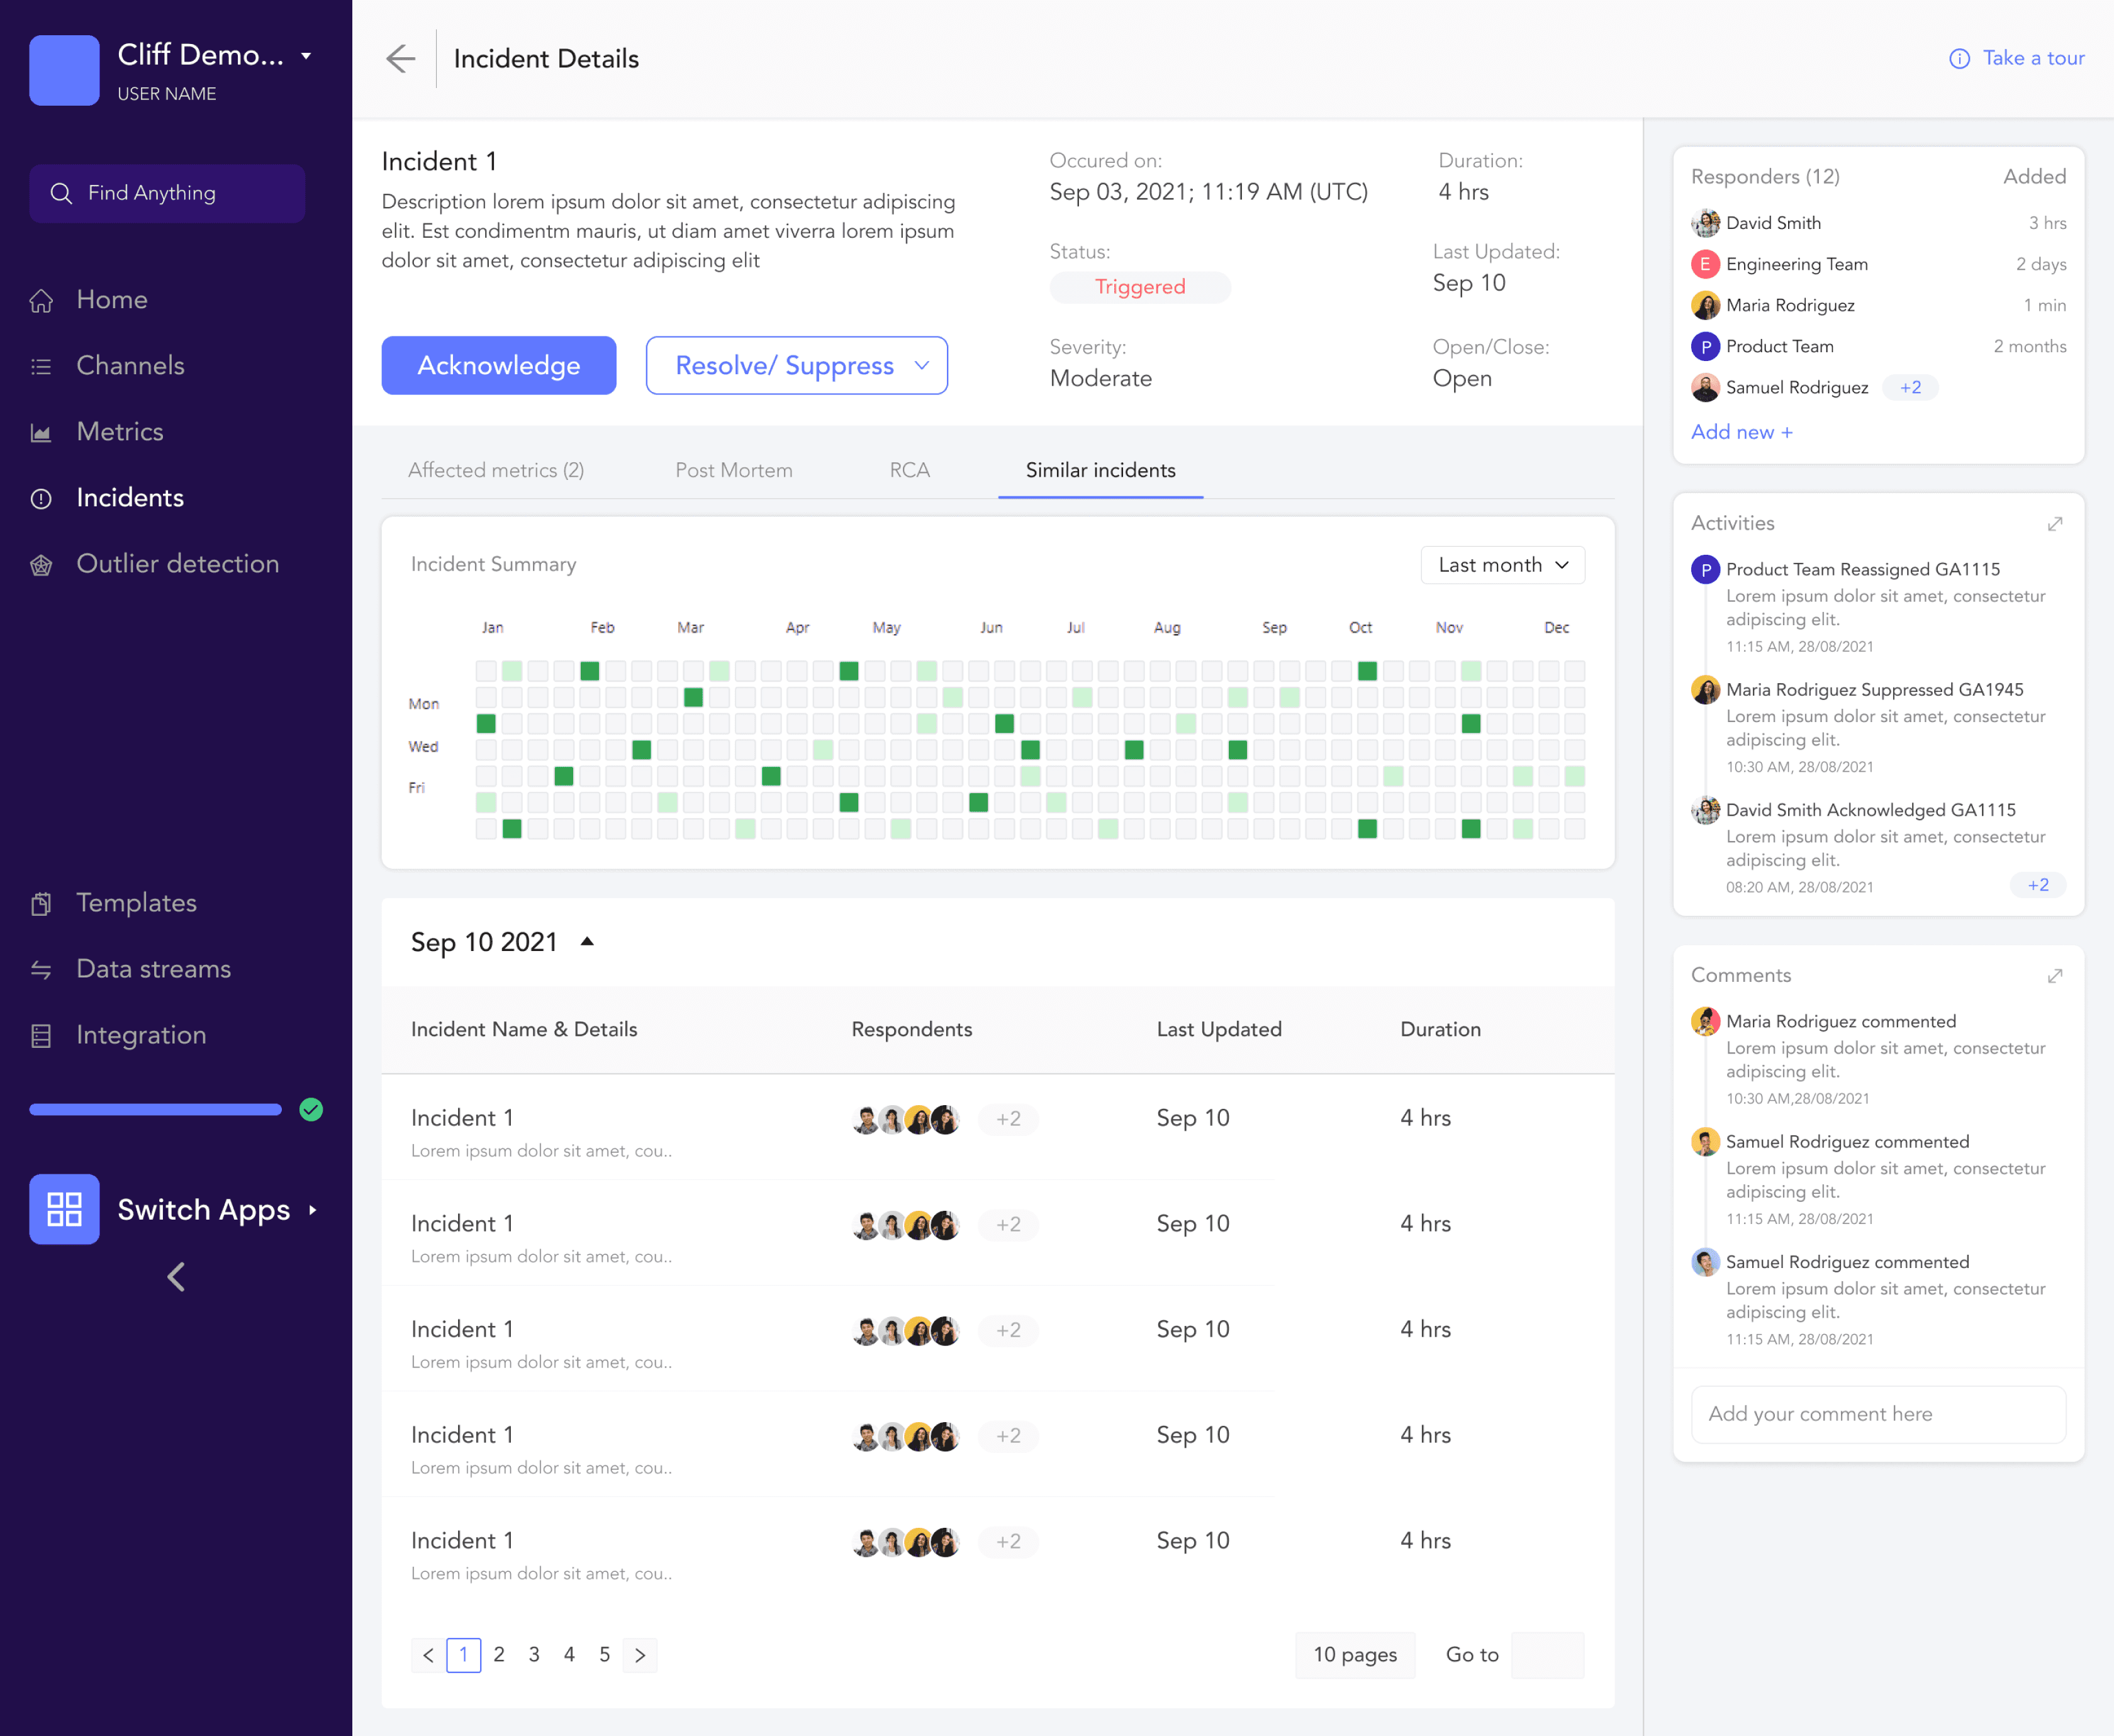Expand the Comments panel with arrow icon
The height and width of the screenshot is (1736, 2114).
point(2055,976)
